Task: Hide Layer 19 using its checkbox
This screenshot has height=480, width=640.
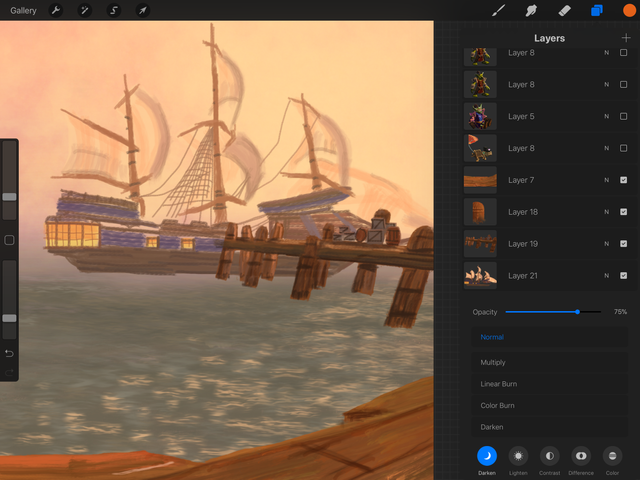Action: click(623, 244)
